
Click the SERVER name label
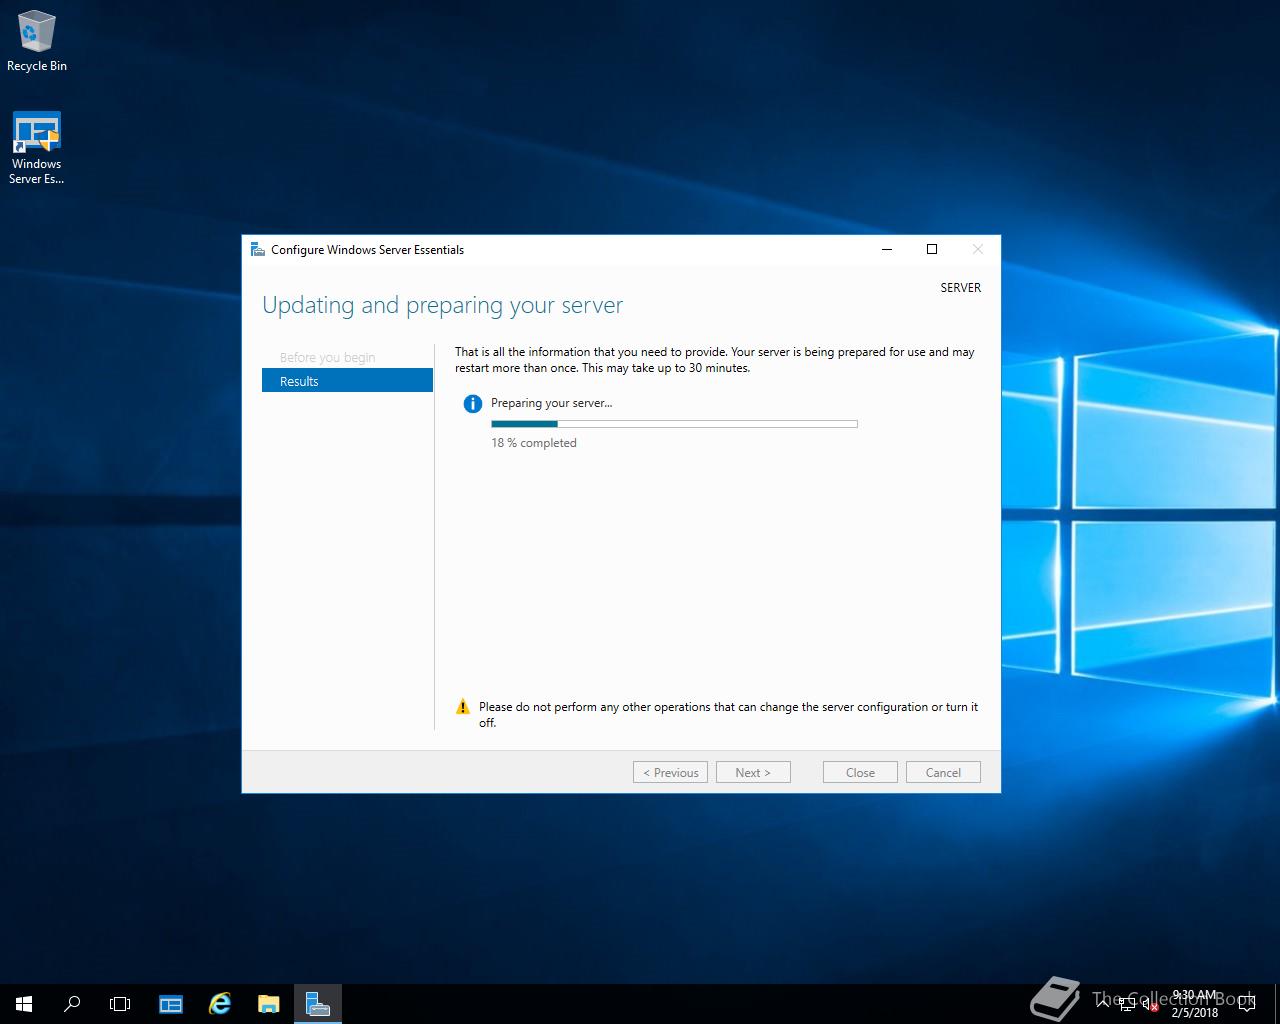(x=960, y=287)
